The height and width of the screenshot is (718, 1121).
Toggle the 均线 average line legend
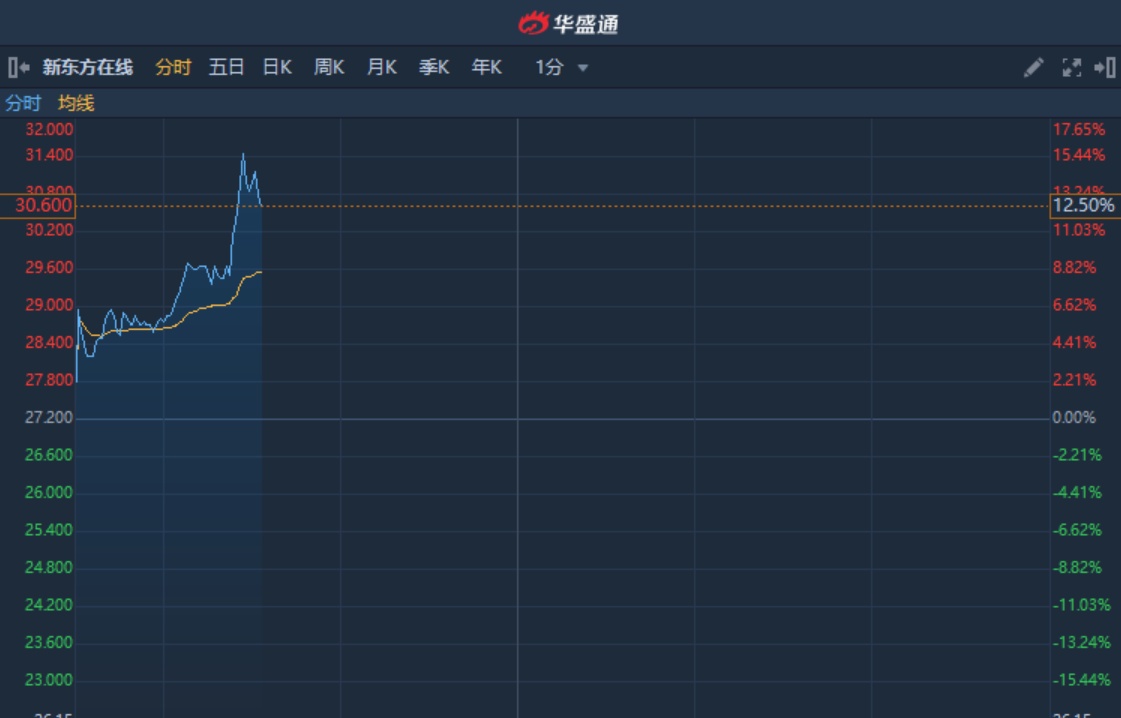tap(76, 103)
